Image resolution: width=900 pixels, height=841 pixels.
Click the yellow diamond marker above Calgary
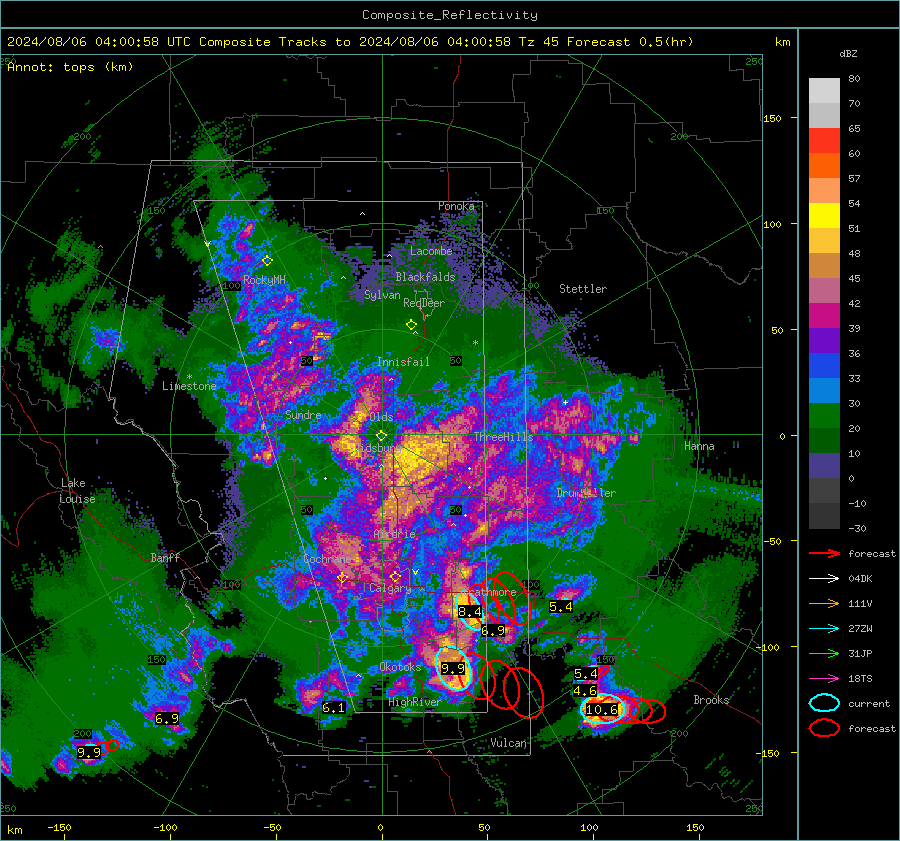pyautogui.click(x=395, y=576)
